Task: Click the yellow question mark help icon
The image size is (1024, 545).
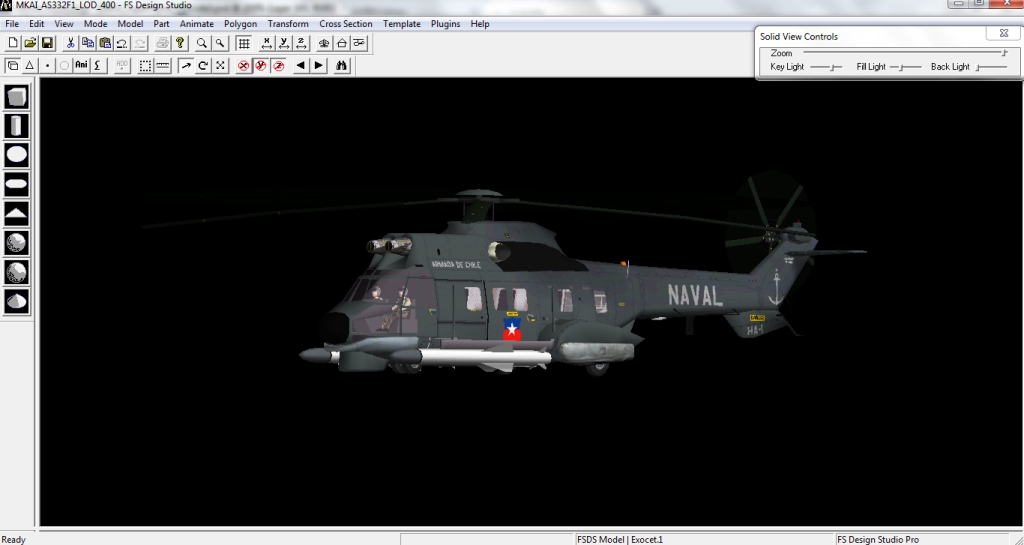Action: tap(180, 43)
